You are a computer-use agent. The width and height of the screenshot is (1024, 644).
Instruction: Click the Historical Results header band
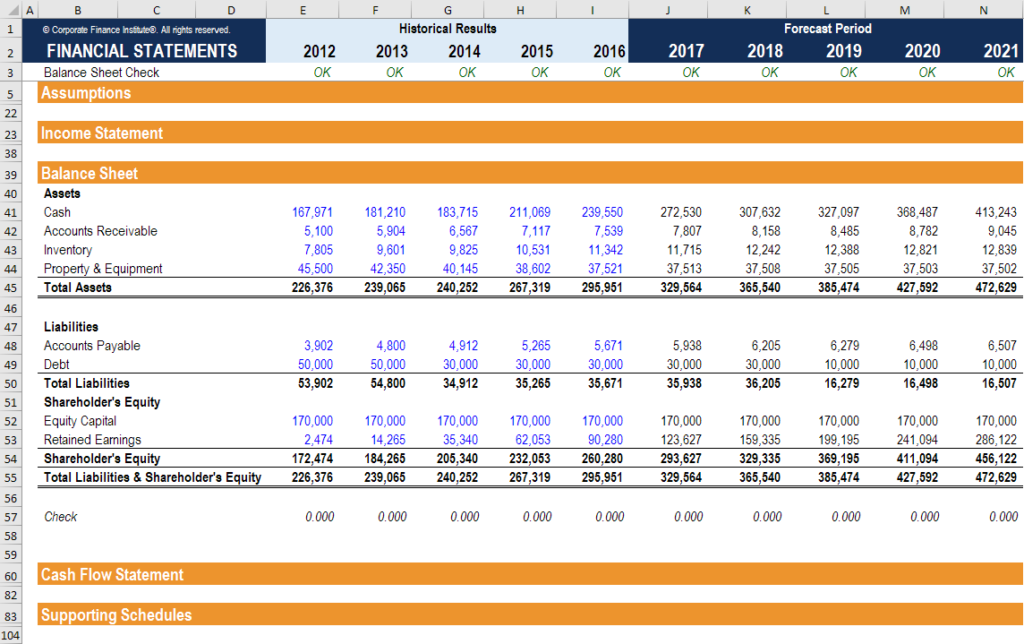pyautogui.click(x=447, y=29)
